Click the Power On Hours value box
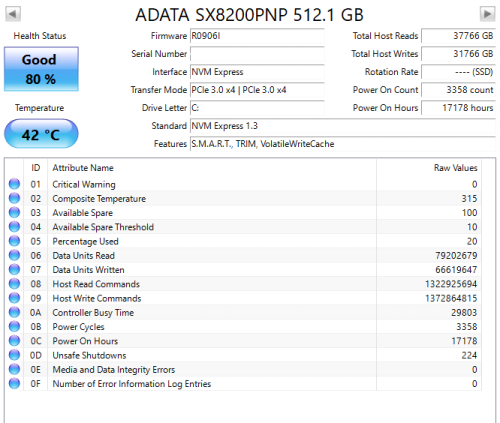500x423 pixels. tap(458, 108)
